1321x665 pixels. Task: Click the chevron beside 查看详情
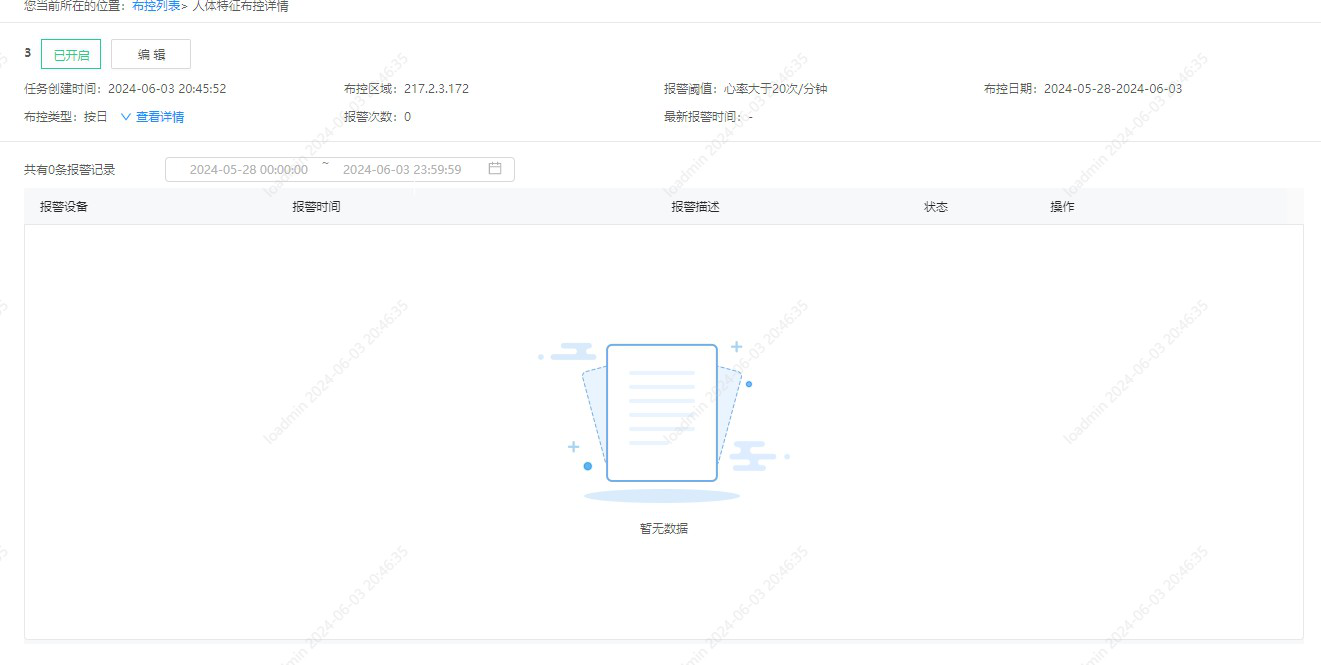[126, 117]
